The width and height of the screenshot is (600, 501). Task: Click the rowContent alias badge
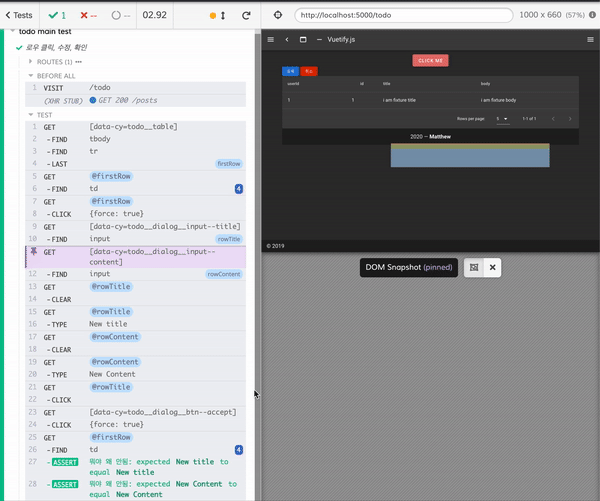224,274
